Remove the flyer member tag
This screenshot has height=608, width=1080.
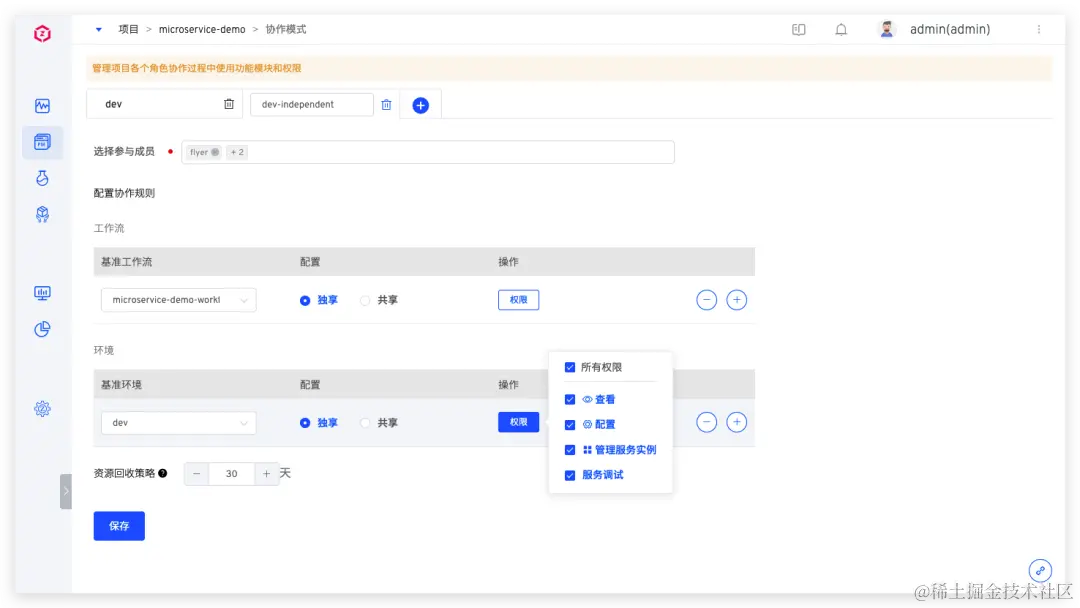click(215, 152)
